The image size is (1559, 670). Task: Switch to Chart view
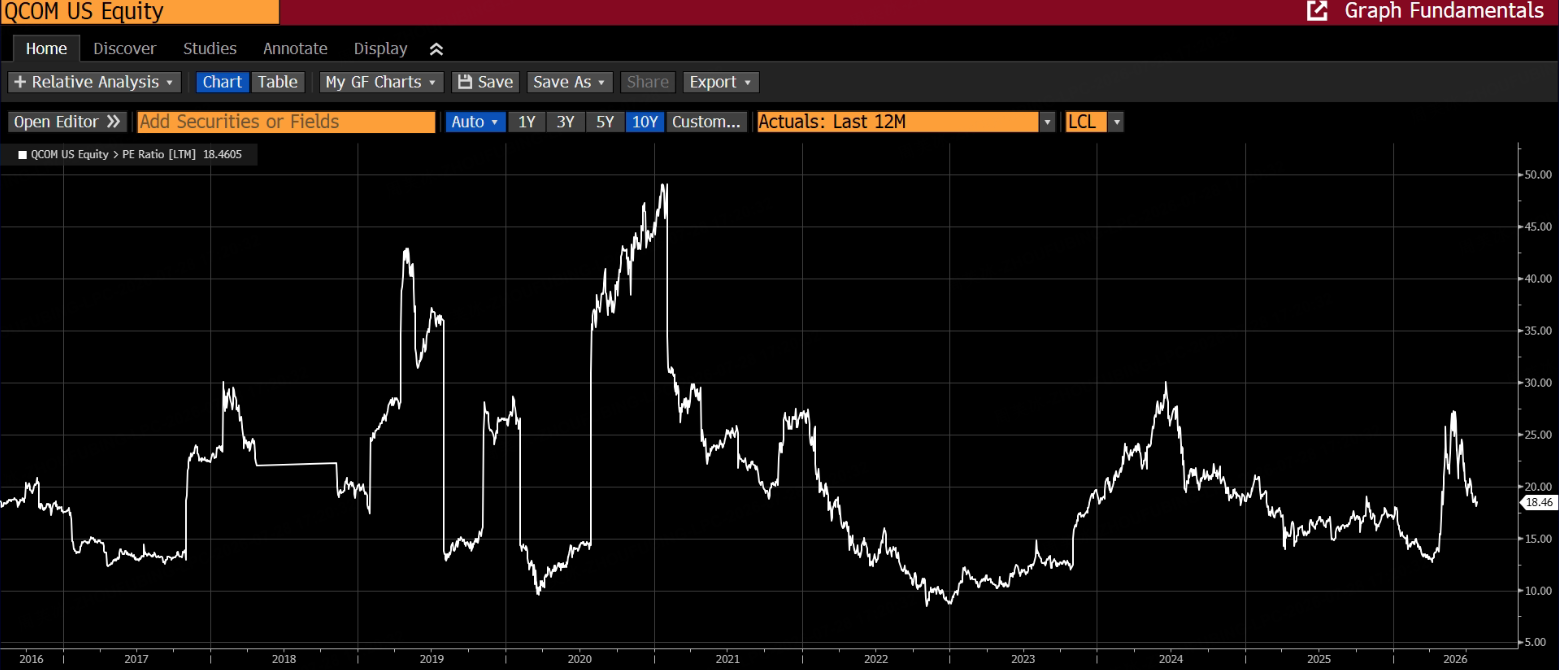click(x=222, y=82)
